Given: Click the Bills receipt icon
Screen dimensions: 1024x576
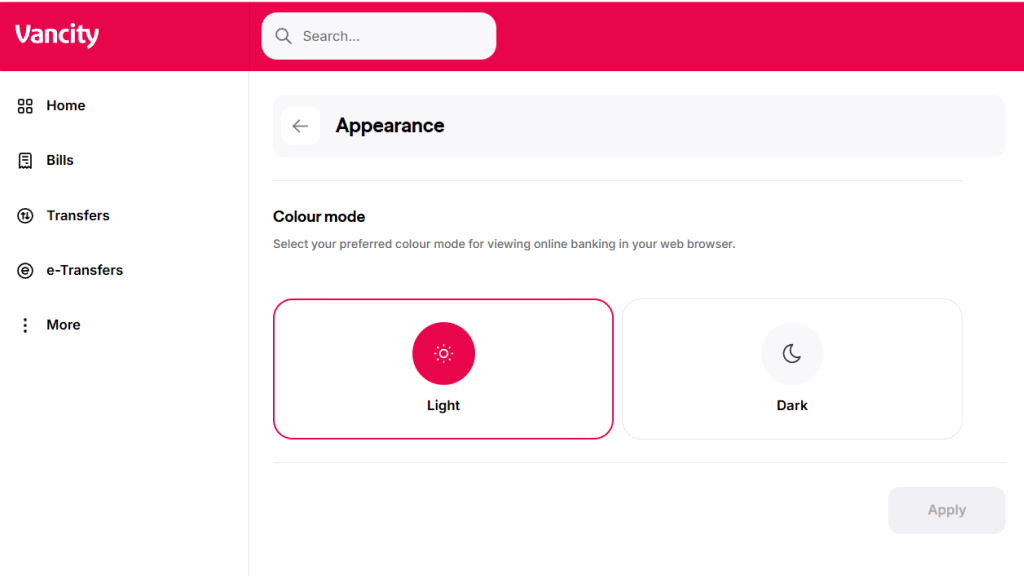Looking at the screenshot, I should pos(25,160).
